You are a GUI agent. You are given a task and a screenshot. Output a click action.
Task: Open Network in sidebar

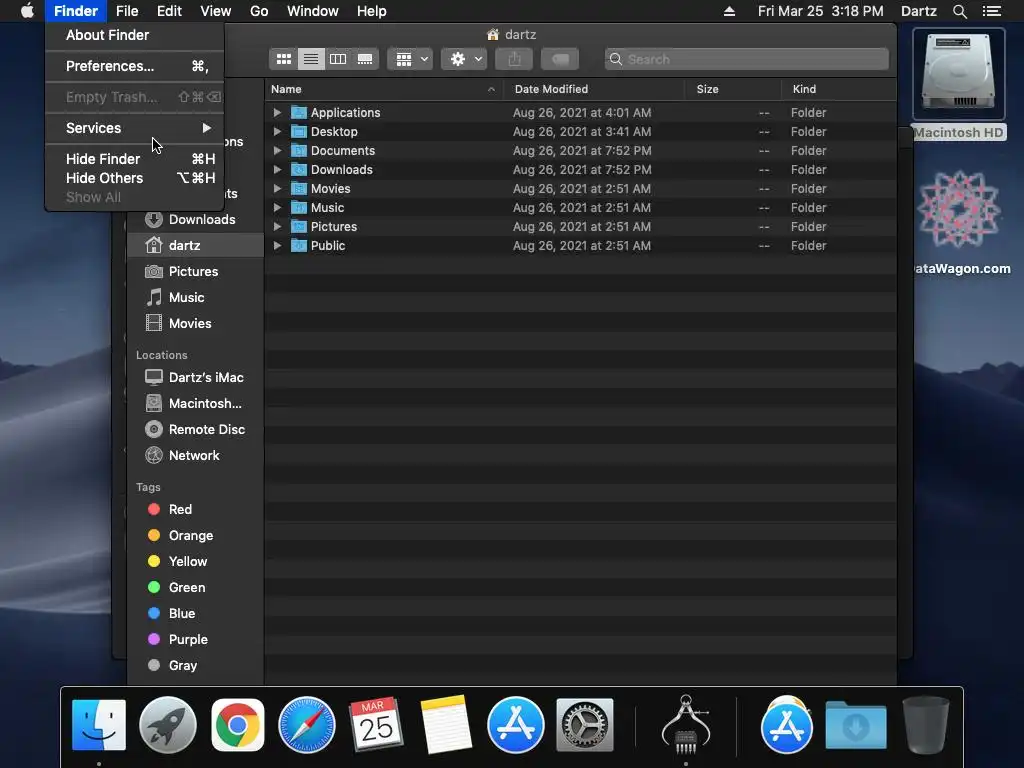click(197, 456)
